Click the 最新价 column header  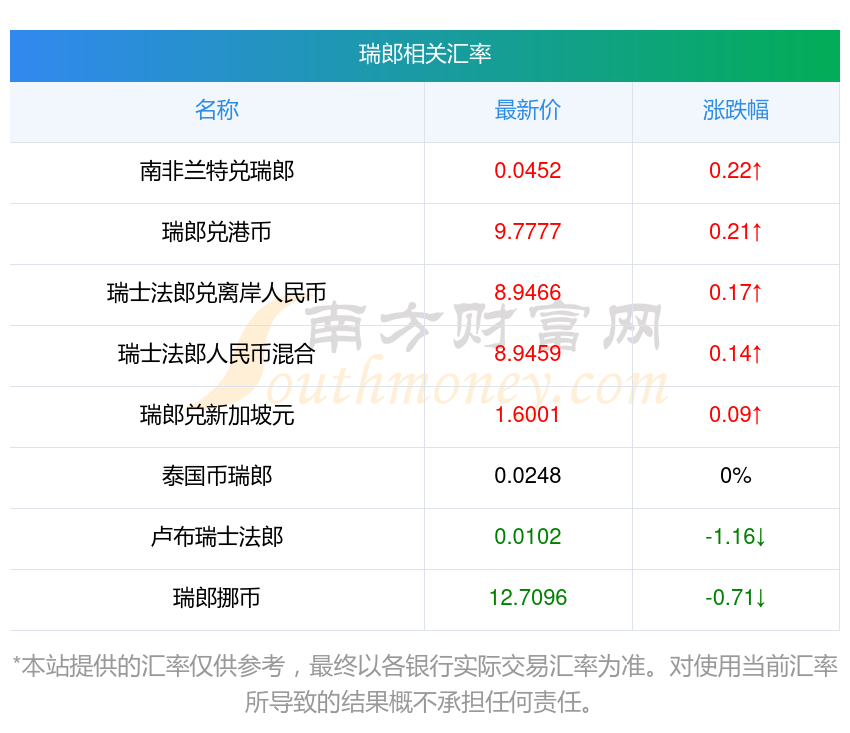pos(528,110)
